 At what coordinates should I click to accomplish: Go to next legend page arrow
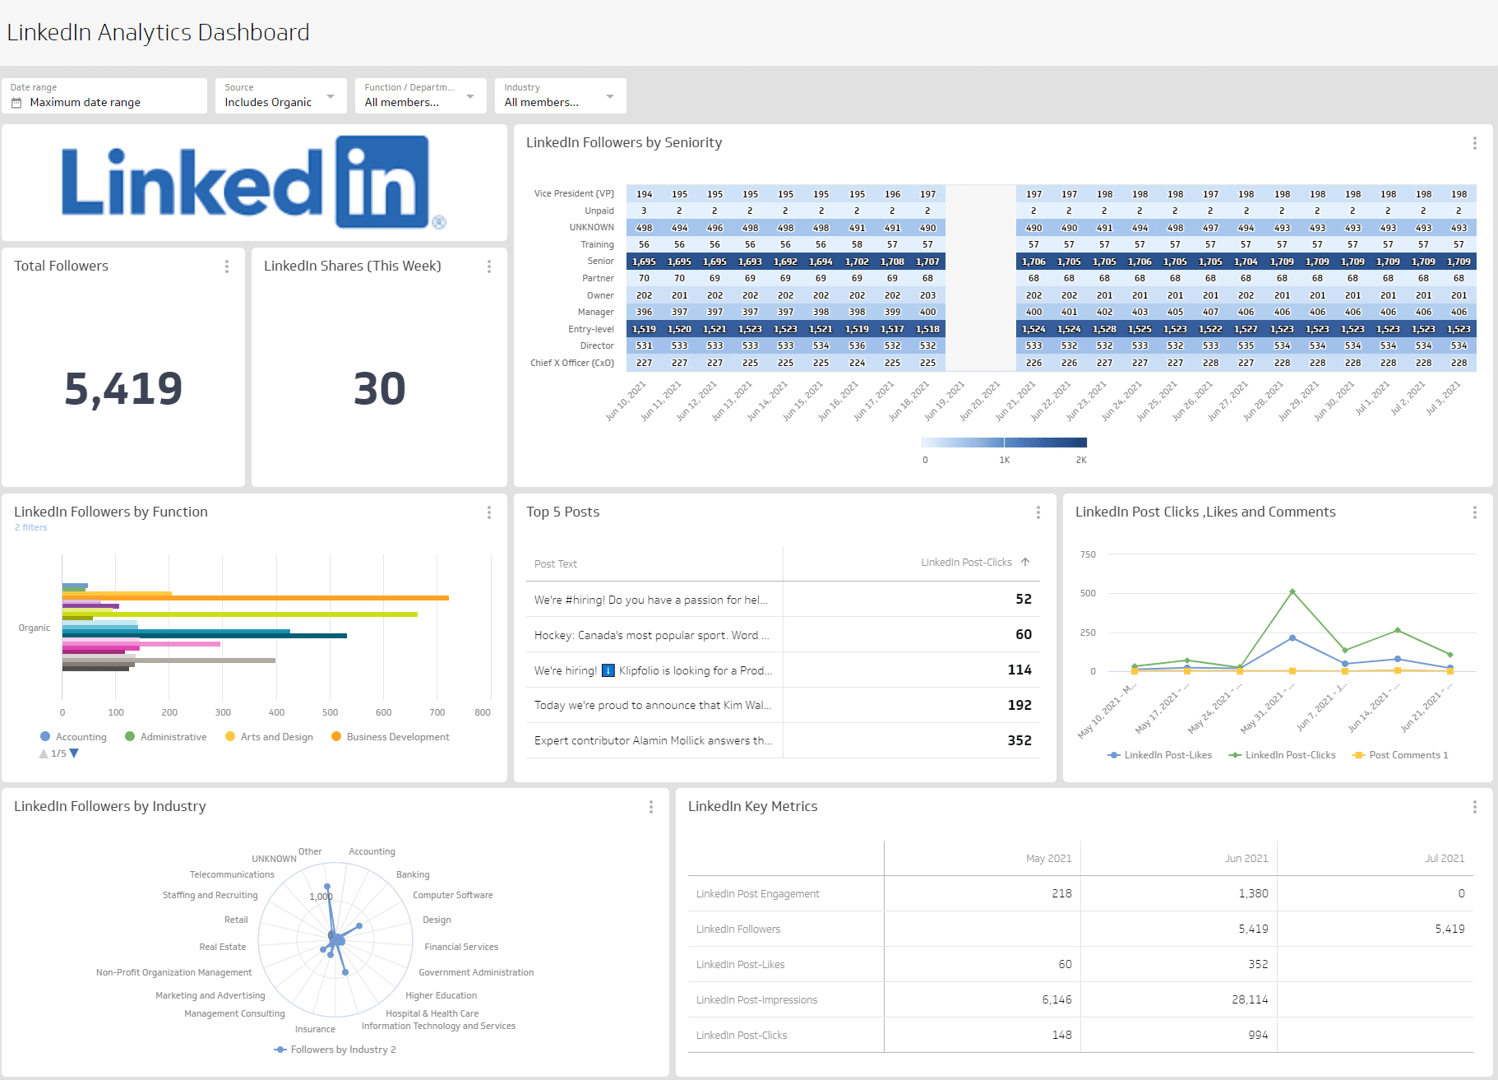74,754
